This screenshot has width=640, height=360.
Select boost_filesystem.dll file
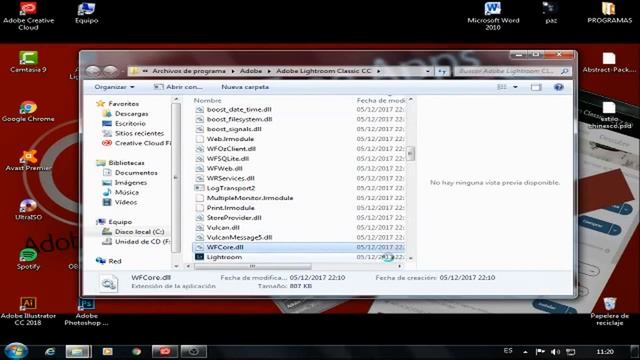(x=239, y=119)
